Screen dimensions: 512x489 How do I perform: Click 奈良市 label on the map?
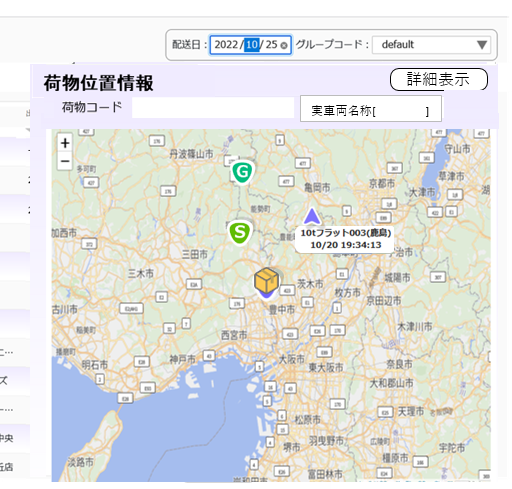pyautogui.click(x=399, y=364)
